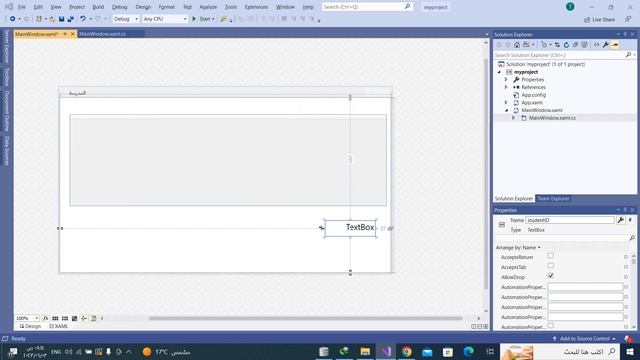The height and width of the screenshot is (360, 640).
Task: Click the Name field containing studentID
Action: (x=569, y=220)
